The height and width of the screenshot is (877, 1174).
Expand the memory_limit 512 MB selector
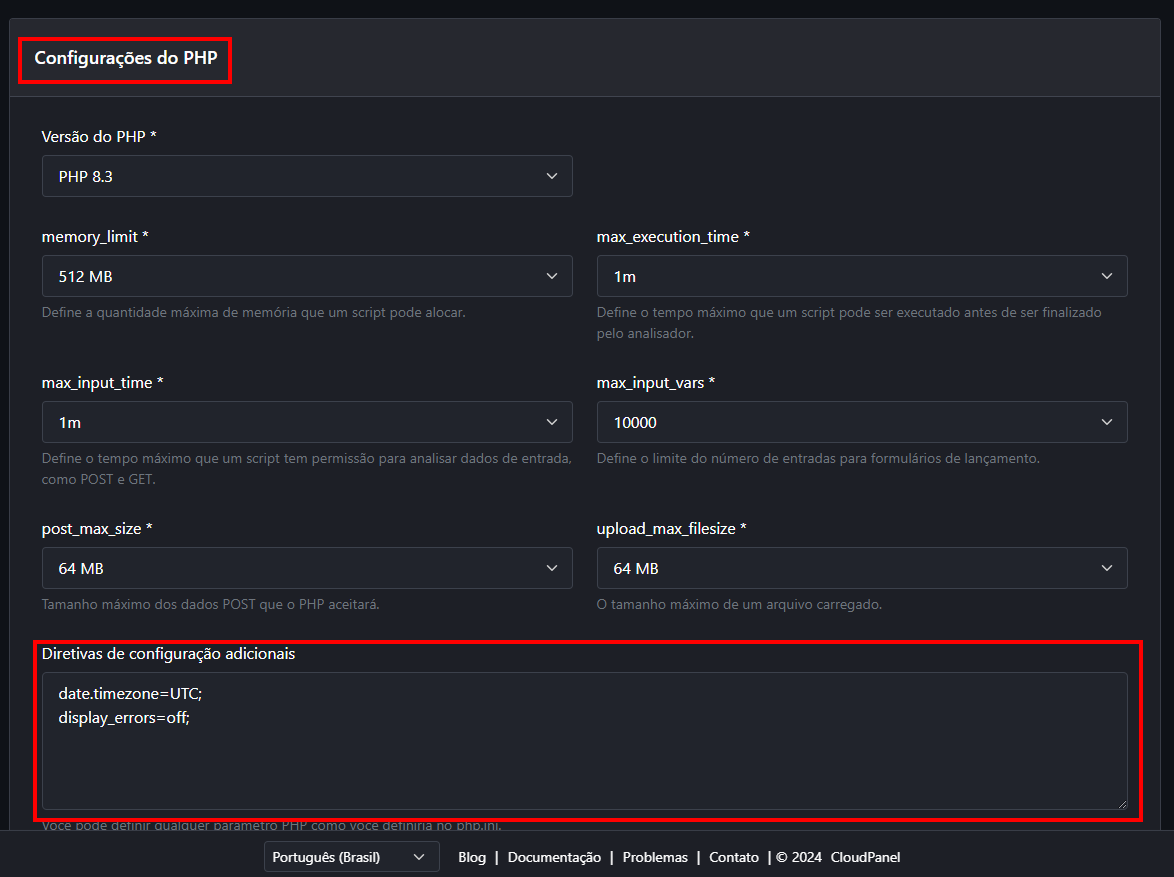click(x=307, y=276)
